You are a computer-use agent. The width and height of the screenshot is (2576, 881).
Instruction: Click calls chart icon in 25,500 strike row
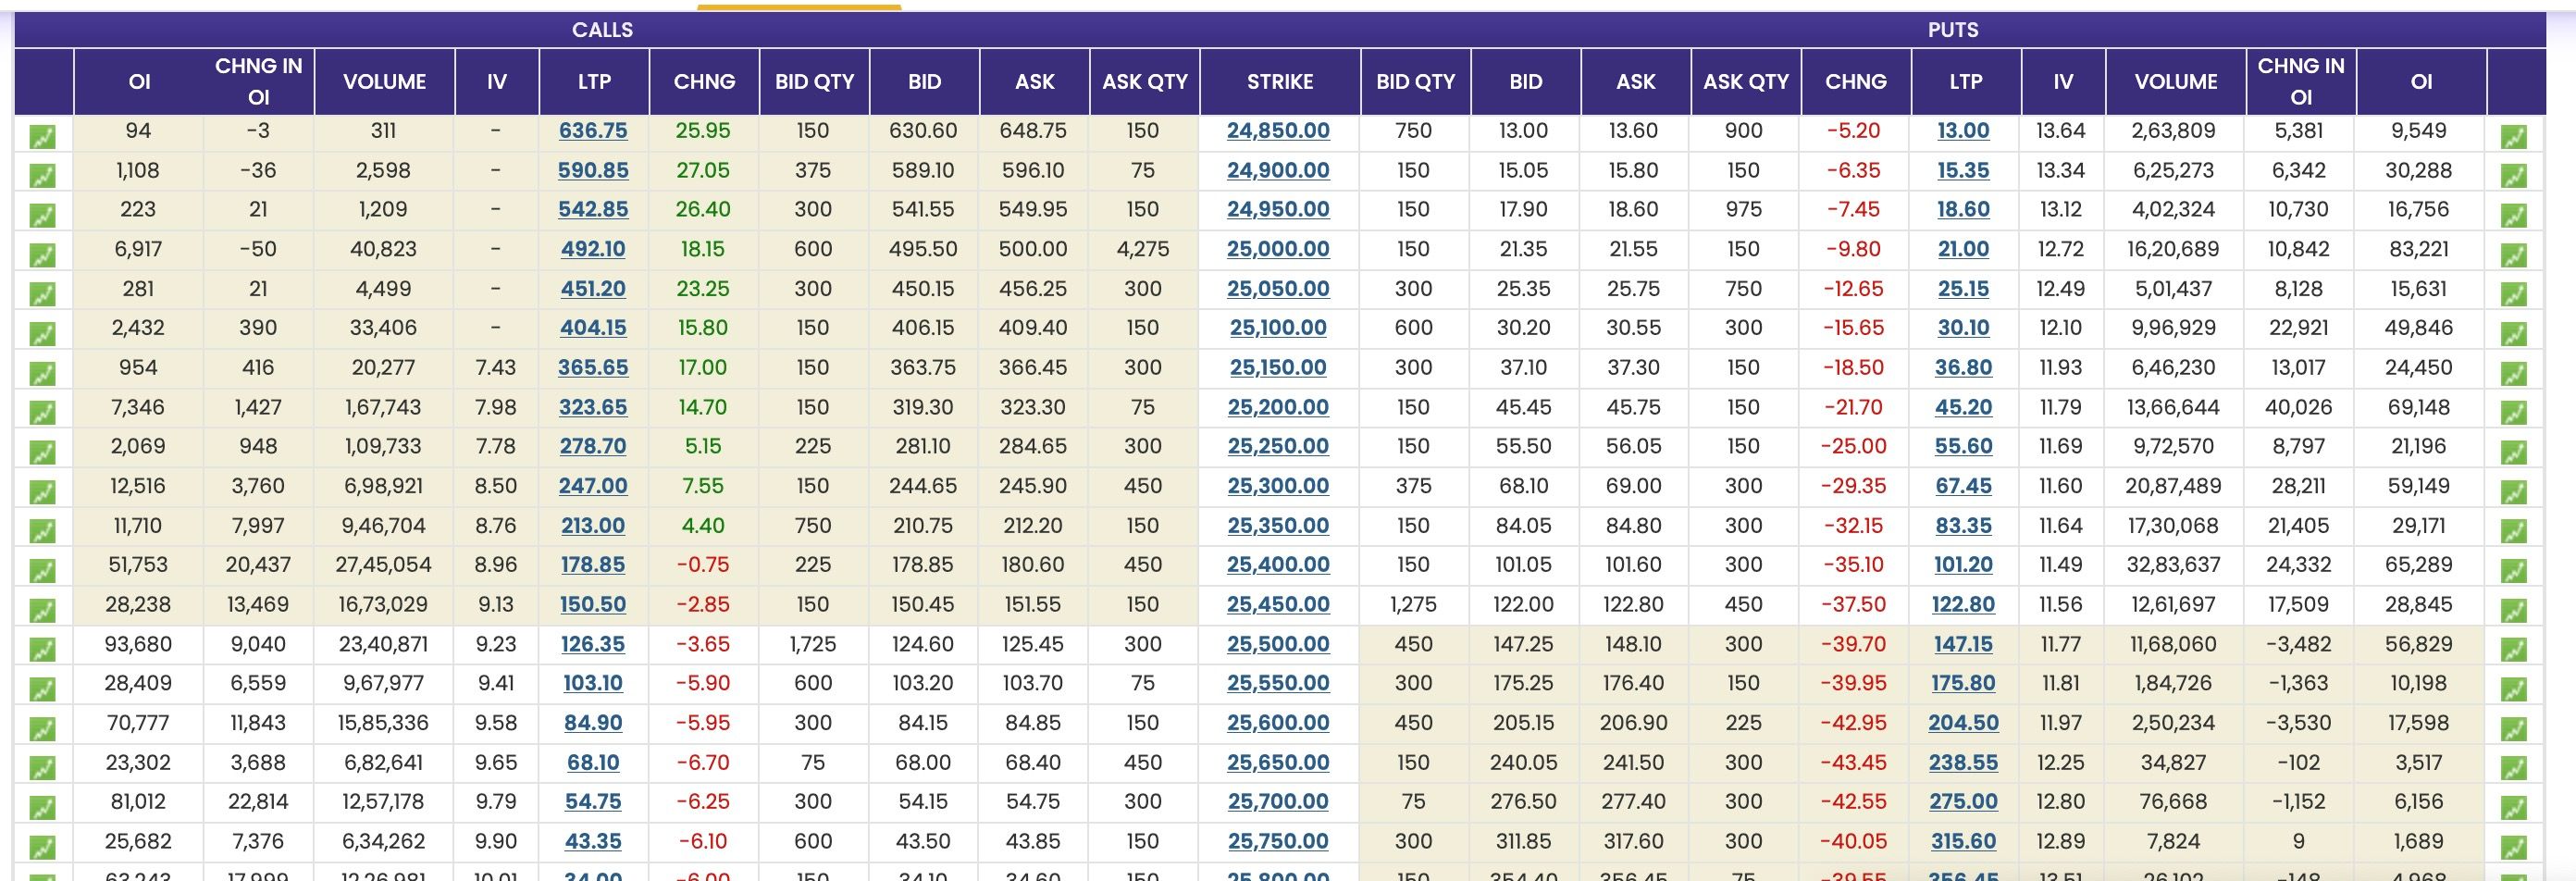(x=42, y=650)
